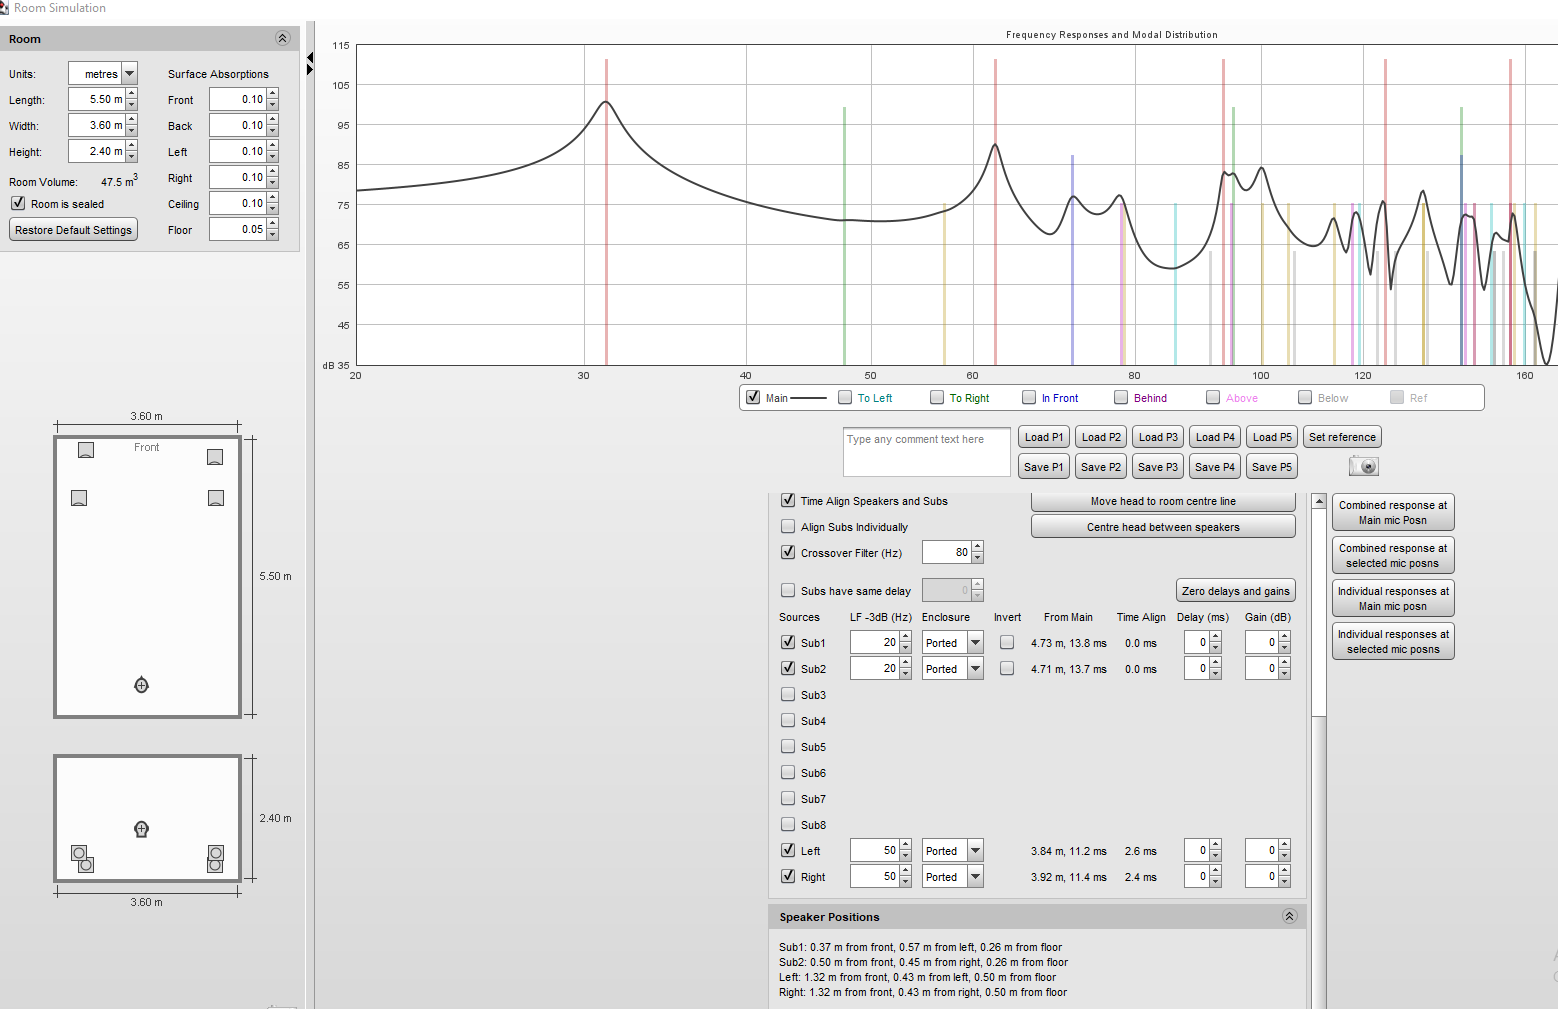Toggle Main response trace checkbox
Screen dimensions: 1558x1009
[754, 397]
